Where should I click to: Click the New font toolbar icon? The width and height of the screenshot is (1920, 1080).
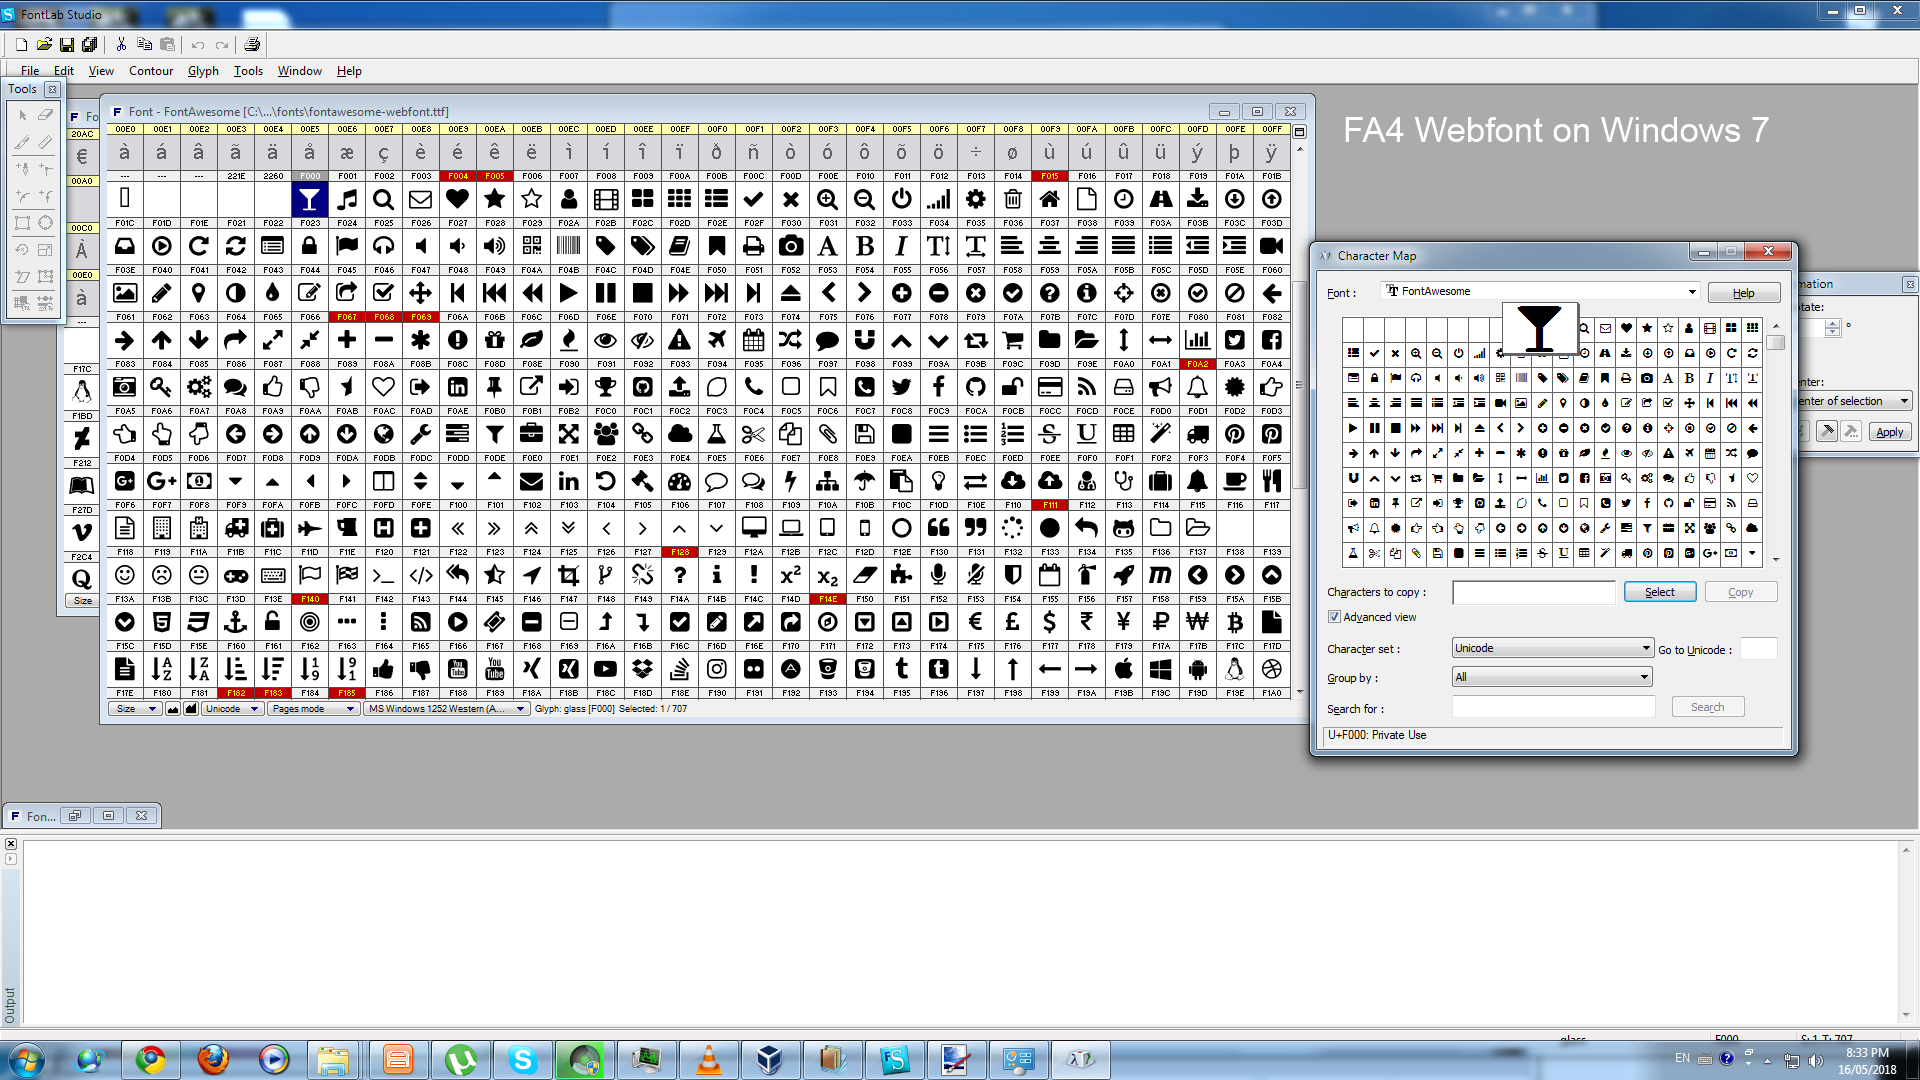point(21,44)
